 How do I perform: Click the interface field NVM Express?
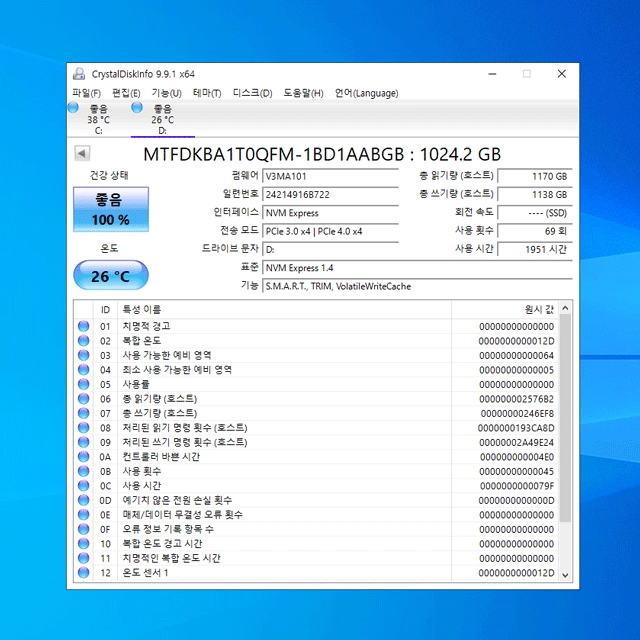tap(330, 213)
